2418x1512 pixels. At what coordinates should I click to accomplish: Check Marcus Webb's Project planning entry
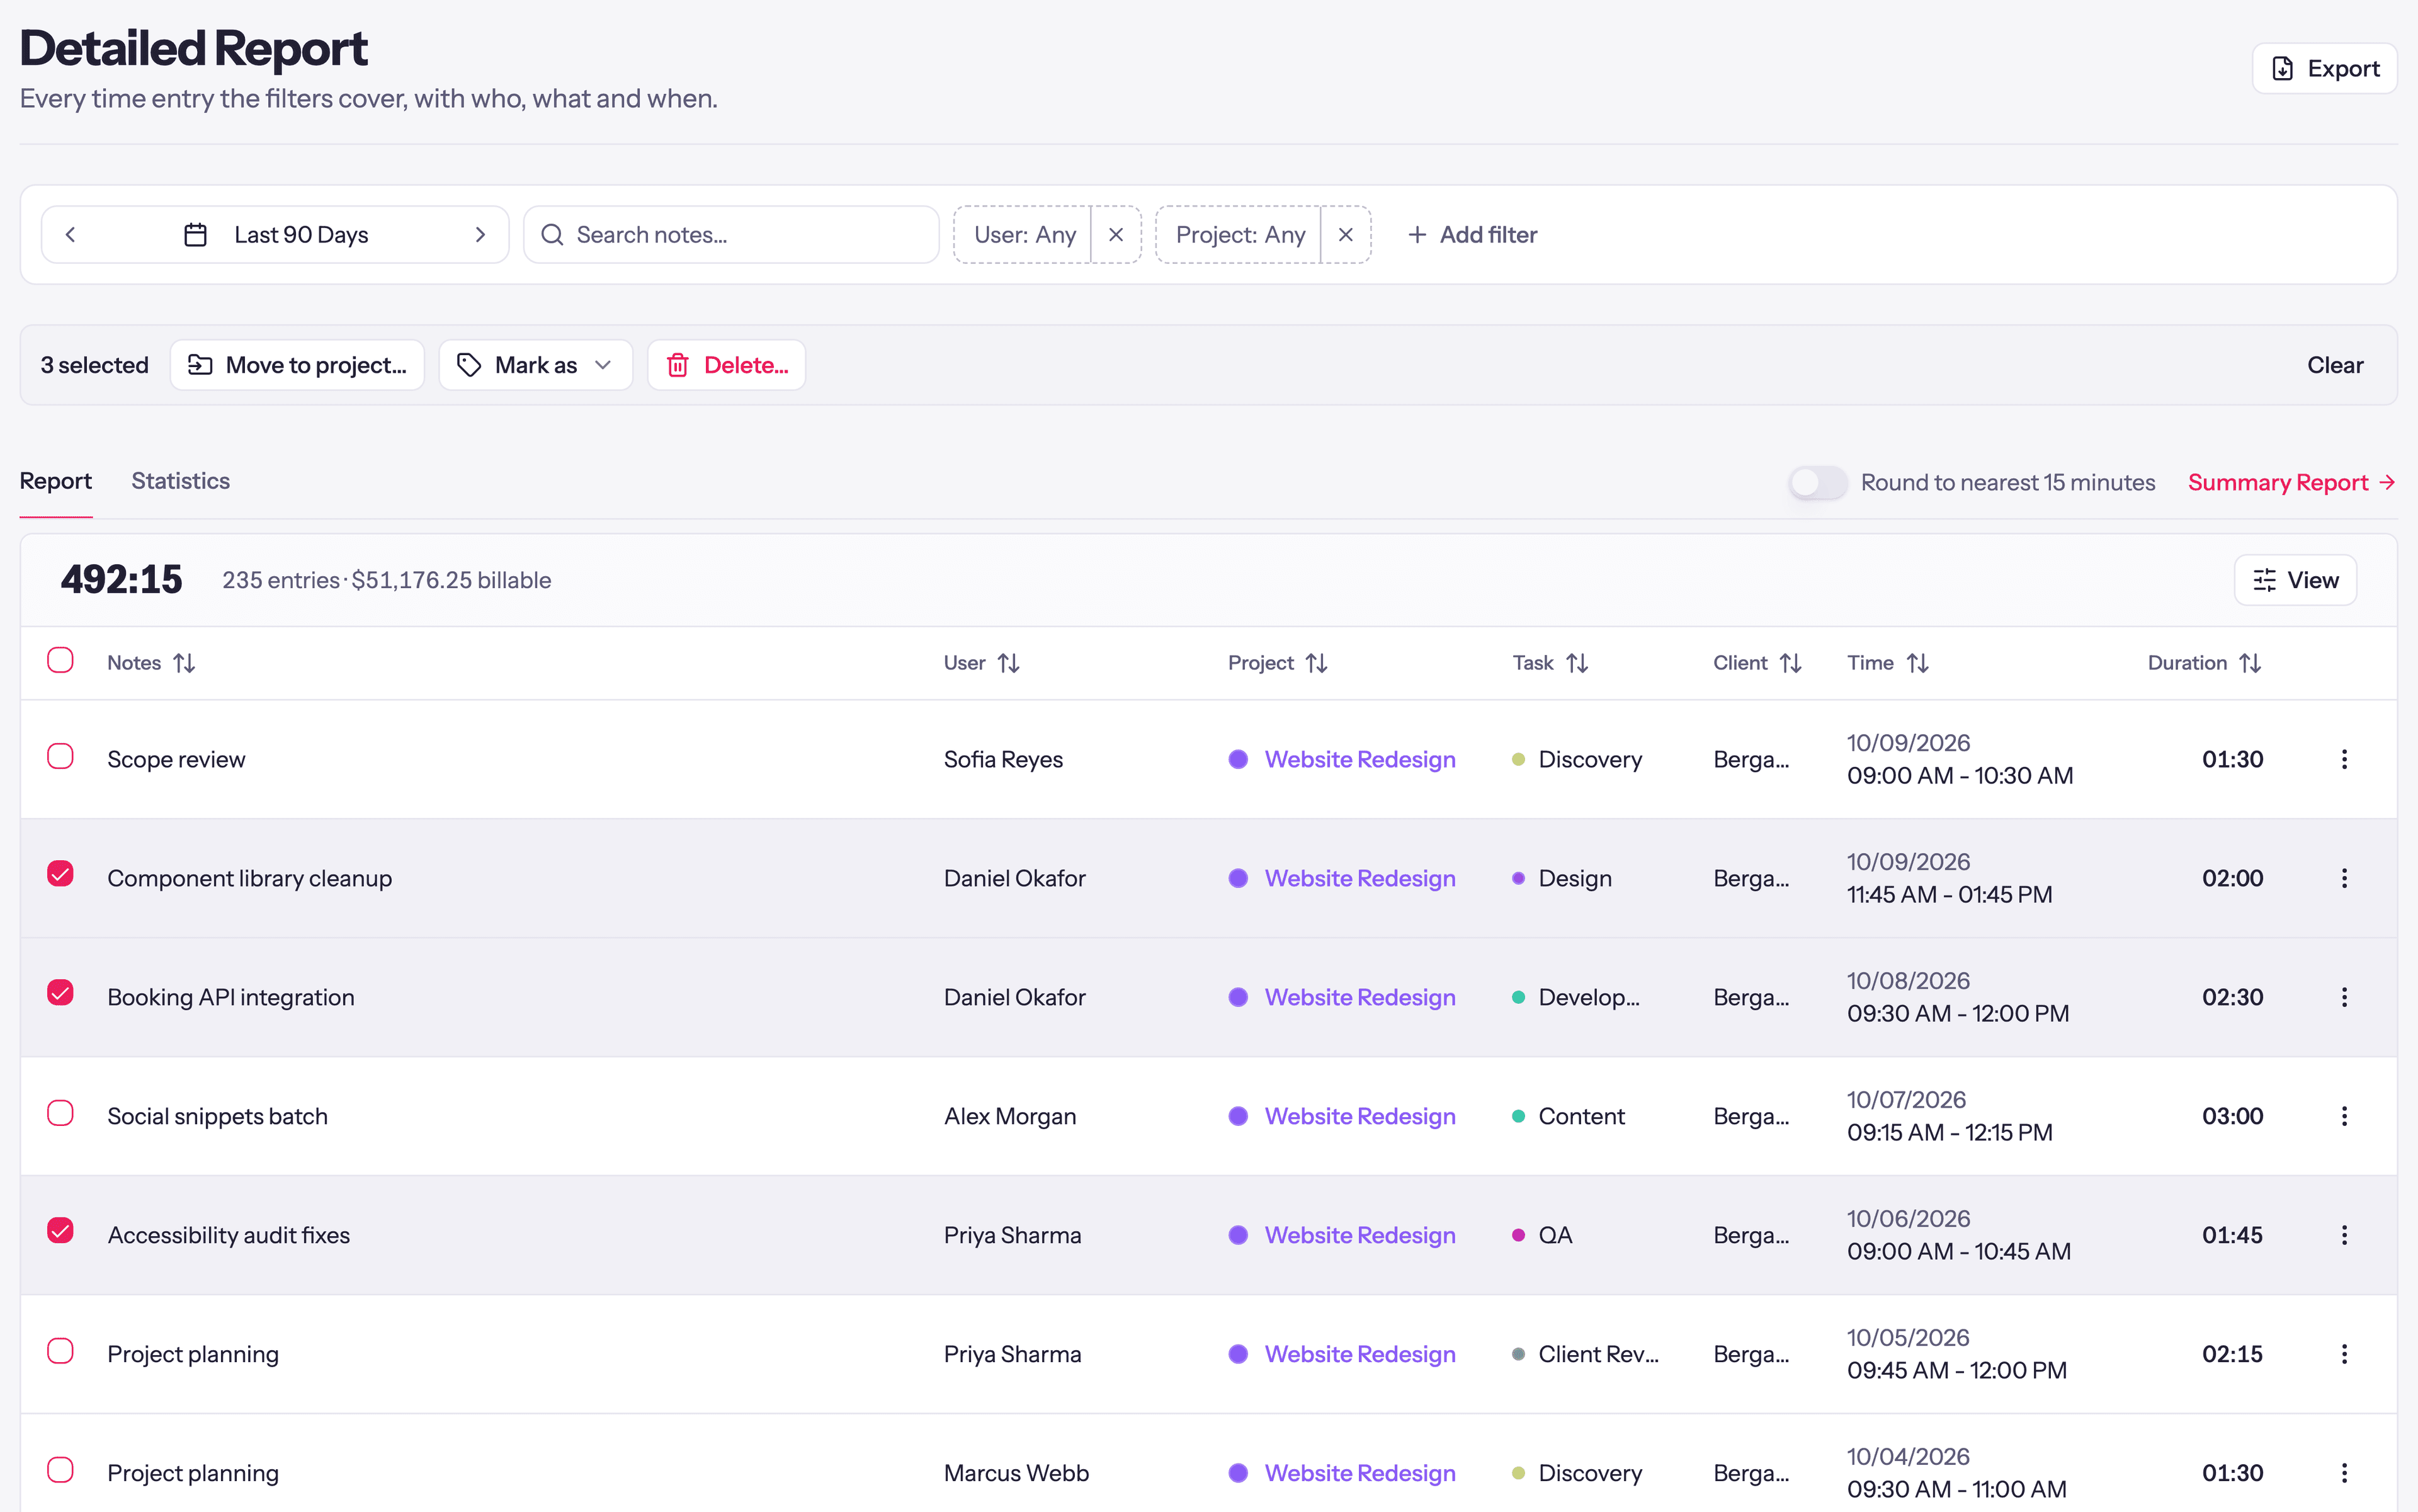tap(60, 1470)
